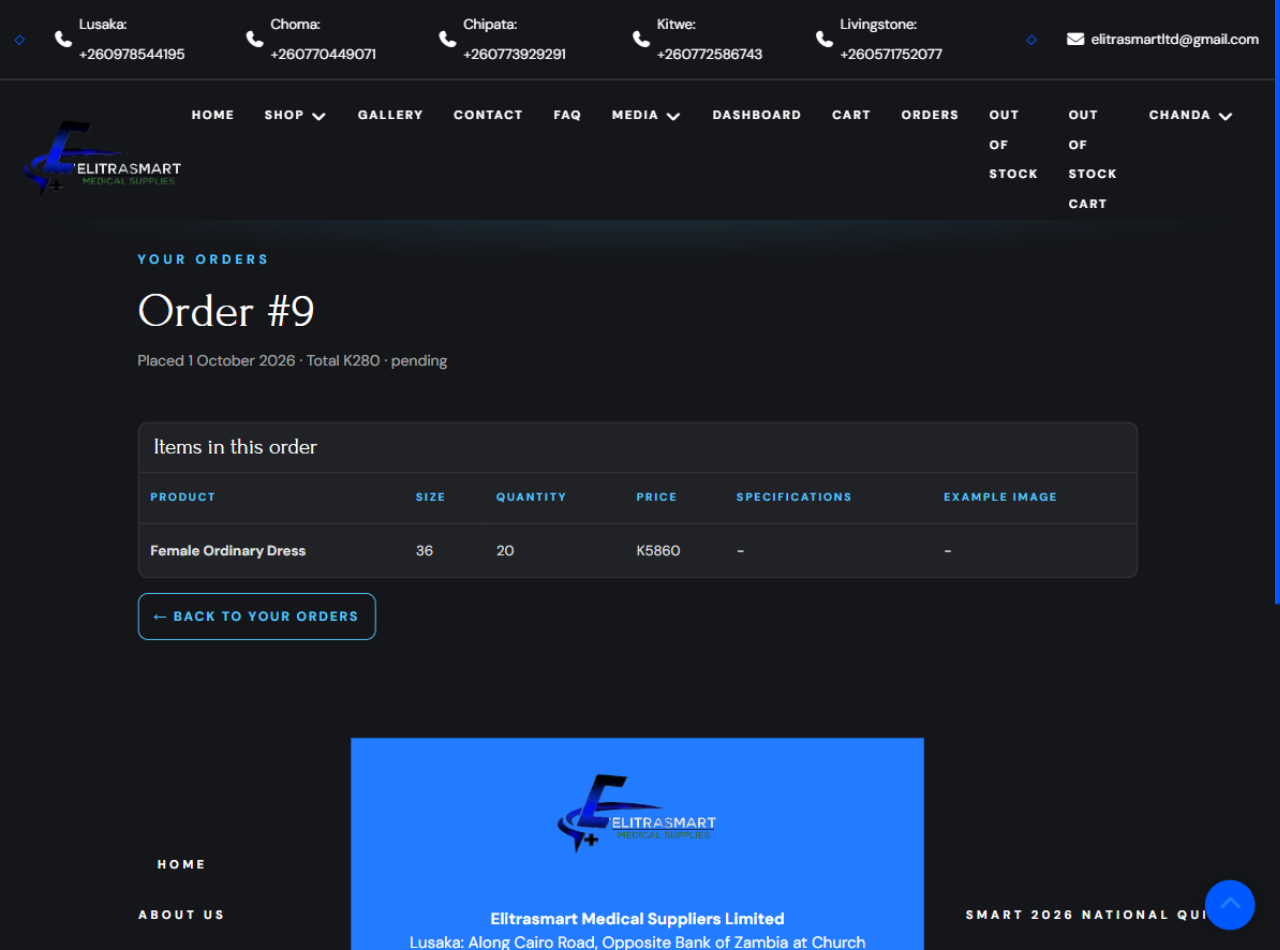The image size is (1280, 950).
Task: Open the Dashboard menu item
Action: click(x=757, y=115)
